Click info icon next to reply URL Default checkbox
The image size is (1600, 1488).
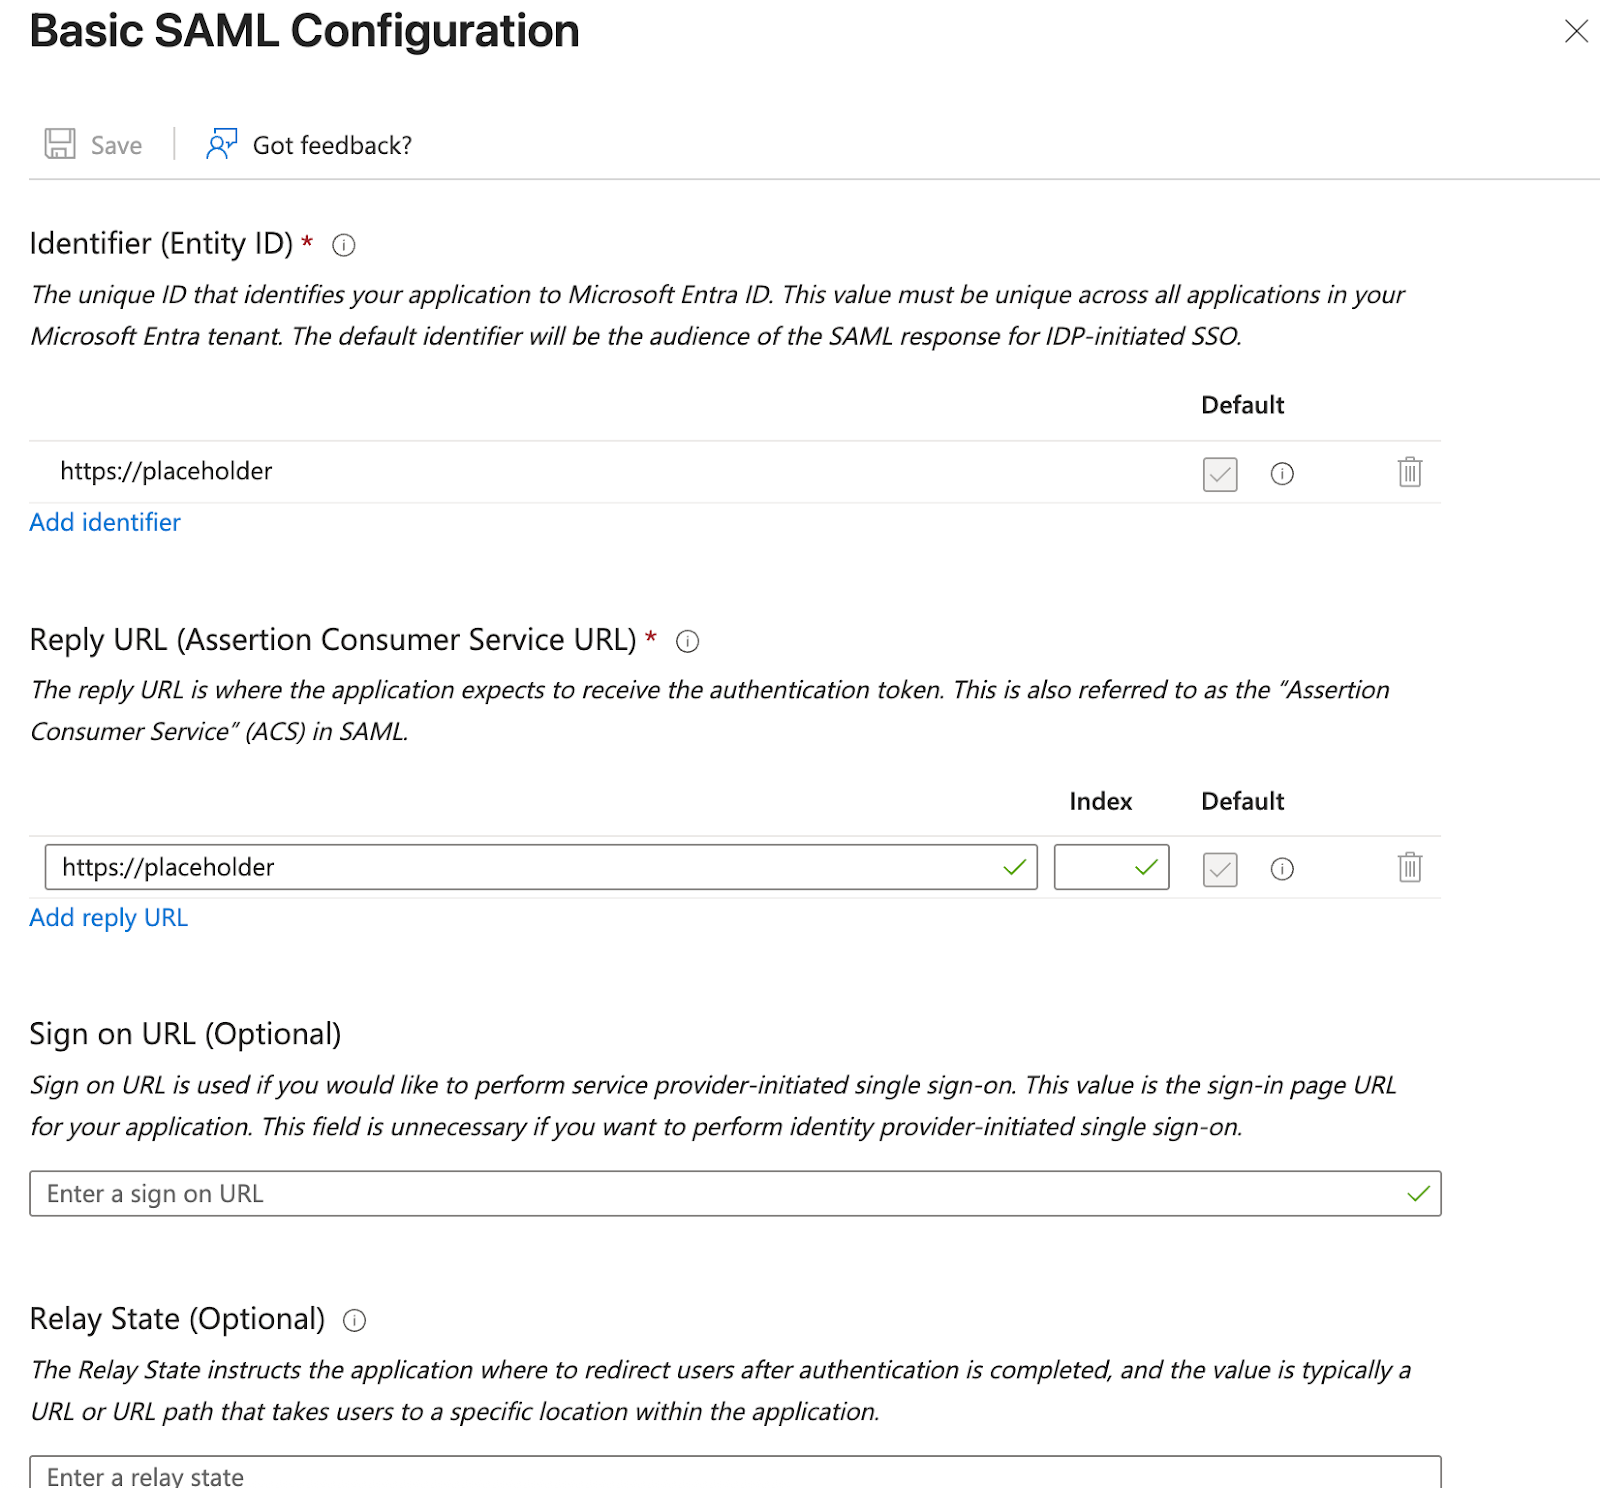(1283, 869)
